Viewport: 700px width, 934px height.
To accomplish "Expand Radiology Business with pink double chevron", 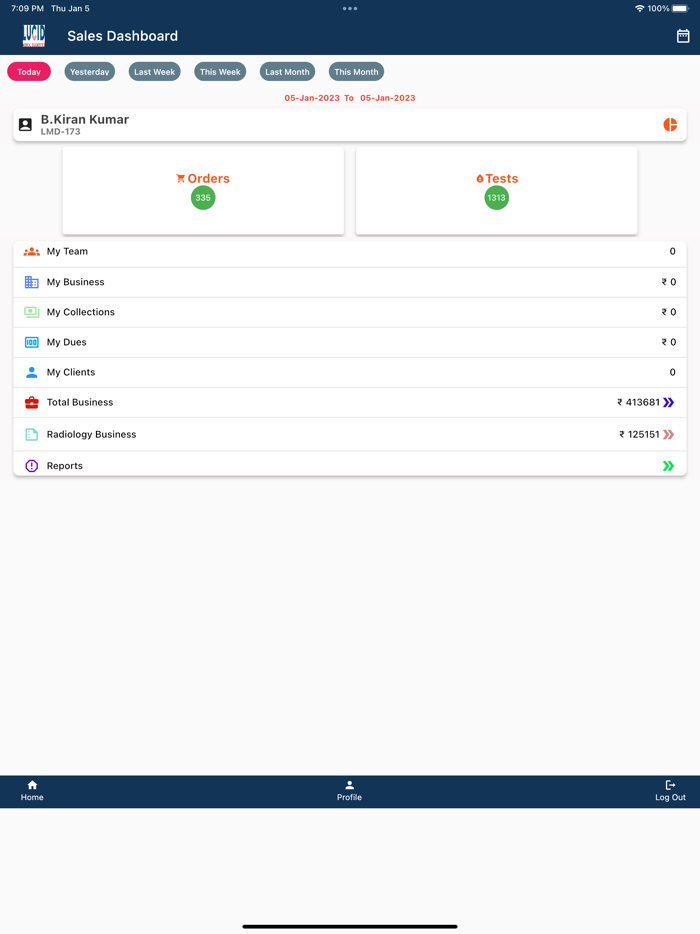I will pos(668,435).
